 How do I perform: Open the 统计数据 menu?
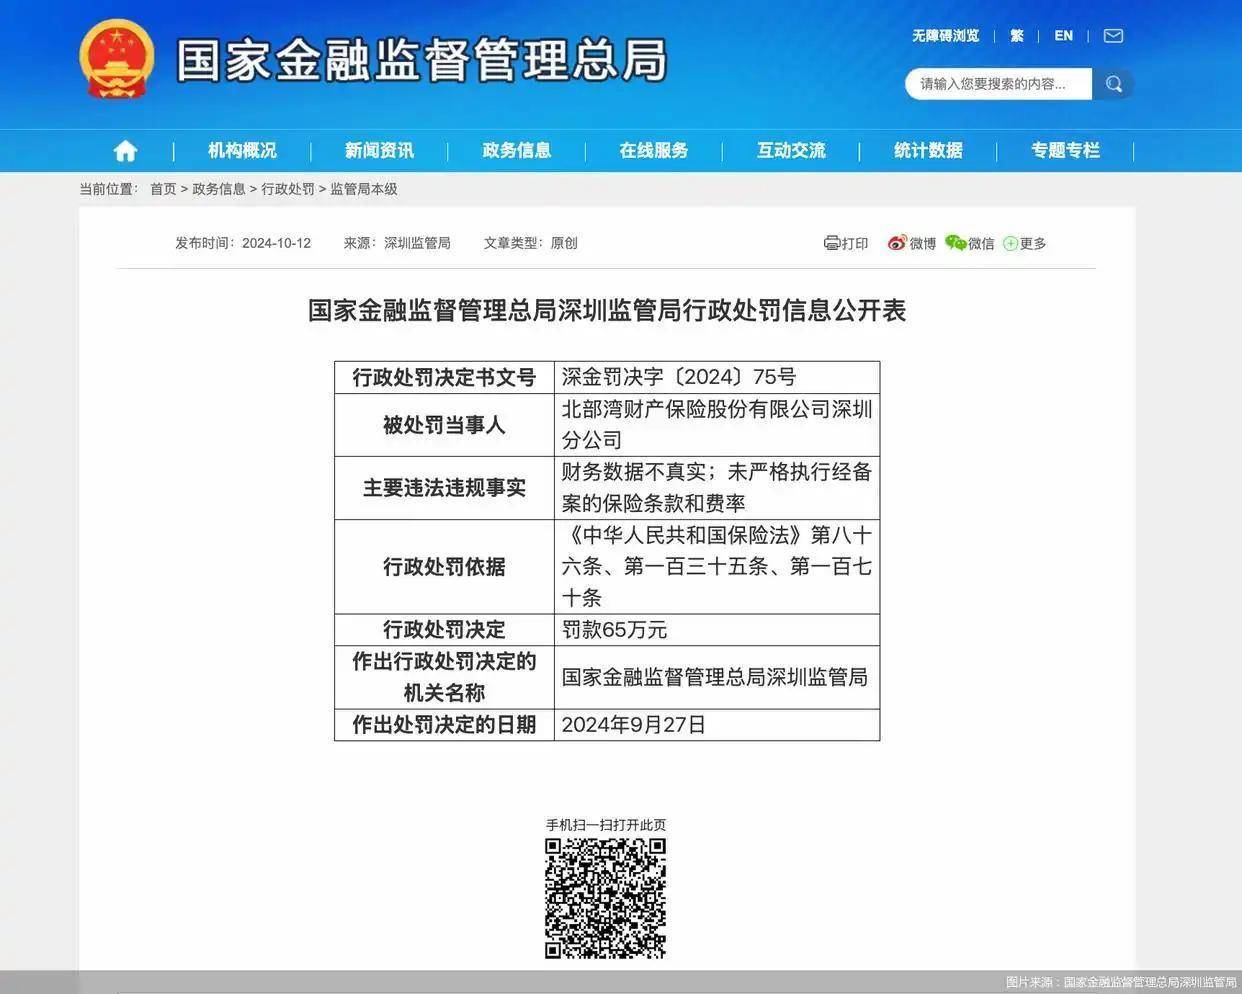point(928,151)
